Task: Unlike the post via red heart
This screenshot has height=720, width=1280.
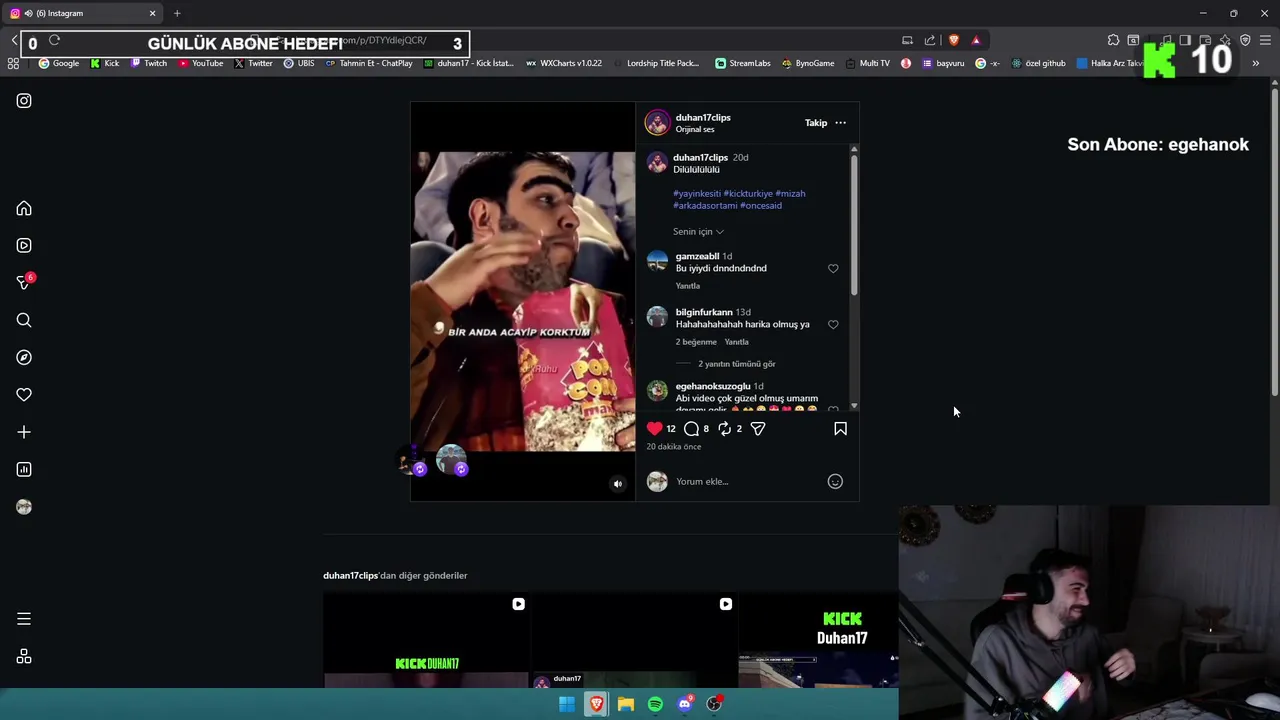Action: pyautogui.click(x=654, y=428)
